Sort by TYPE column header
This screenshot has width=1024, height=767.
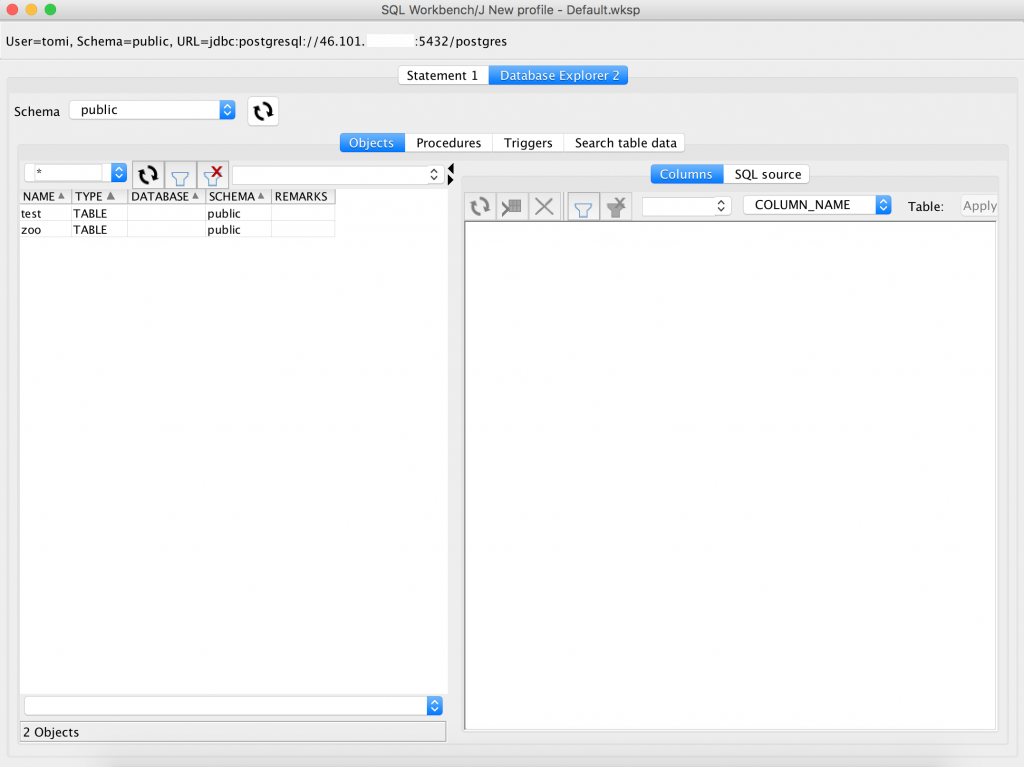coord(89,196)
